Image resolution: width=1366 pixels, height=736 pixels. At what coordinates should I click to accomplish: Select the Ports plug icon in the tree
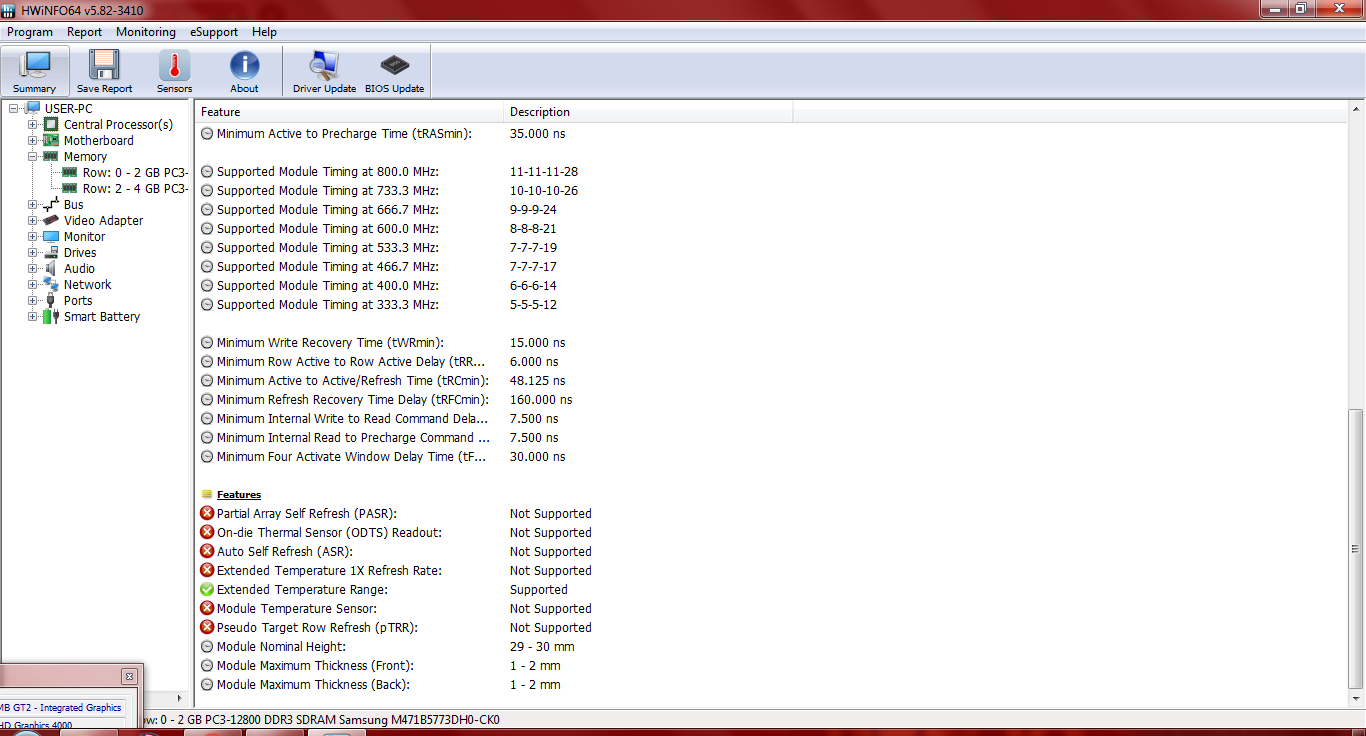tap(51, 300)
